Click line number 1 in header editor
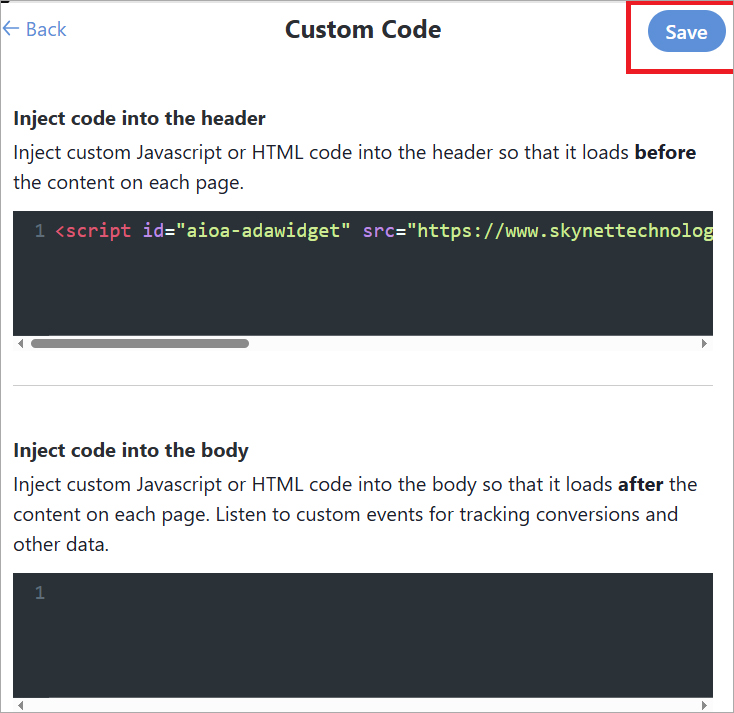Screen dimensions: 734x713 (x=39, y=231)
